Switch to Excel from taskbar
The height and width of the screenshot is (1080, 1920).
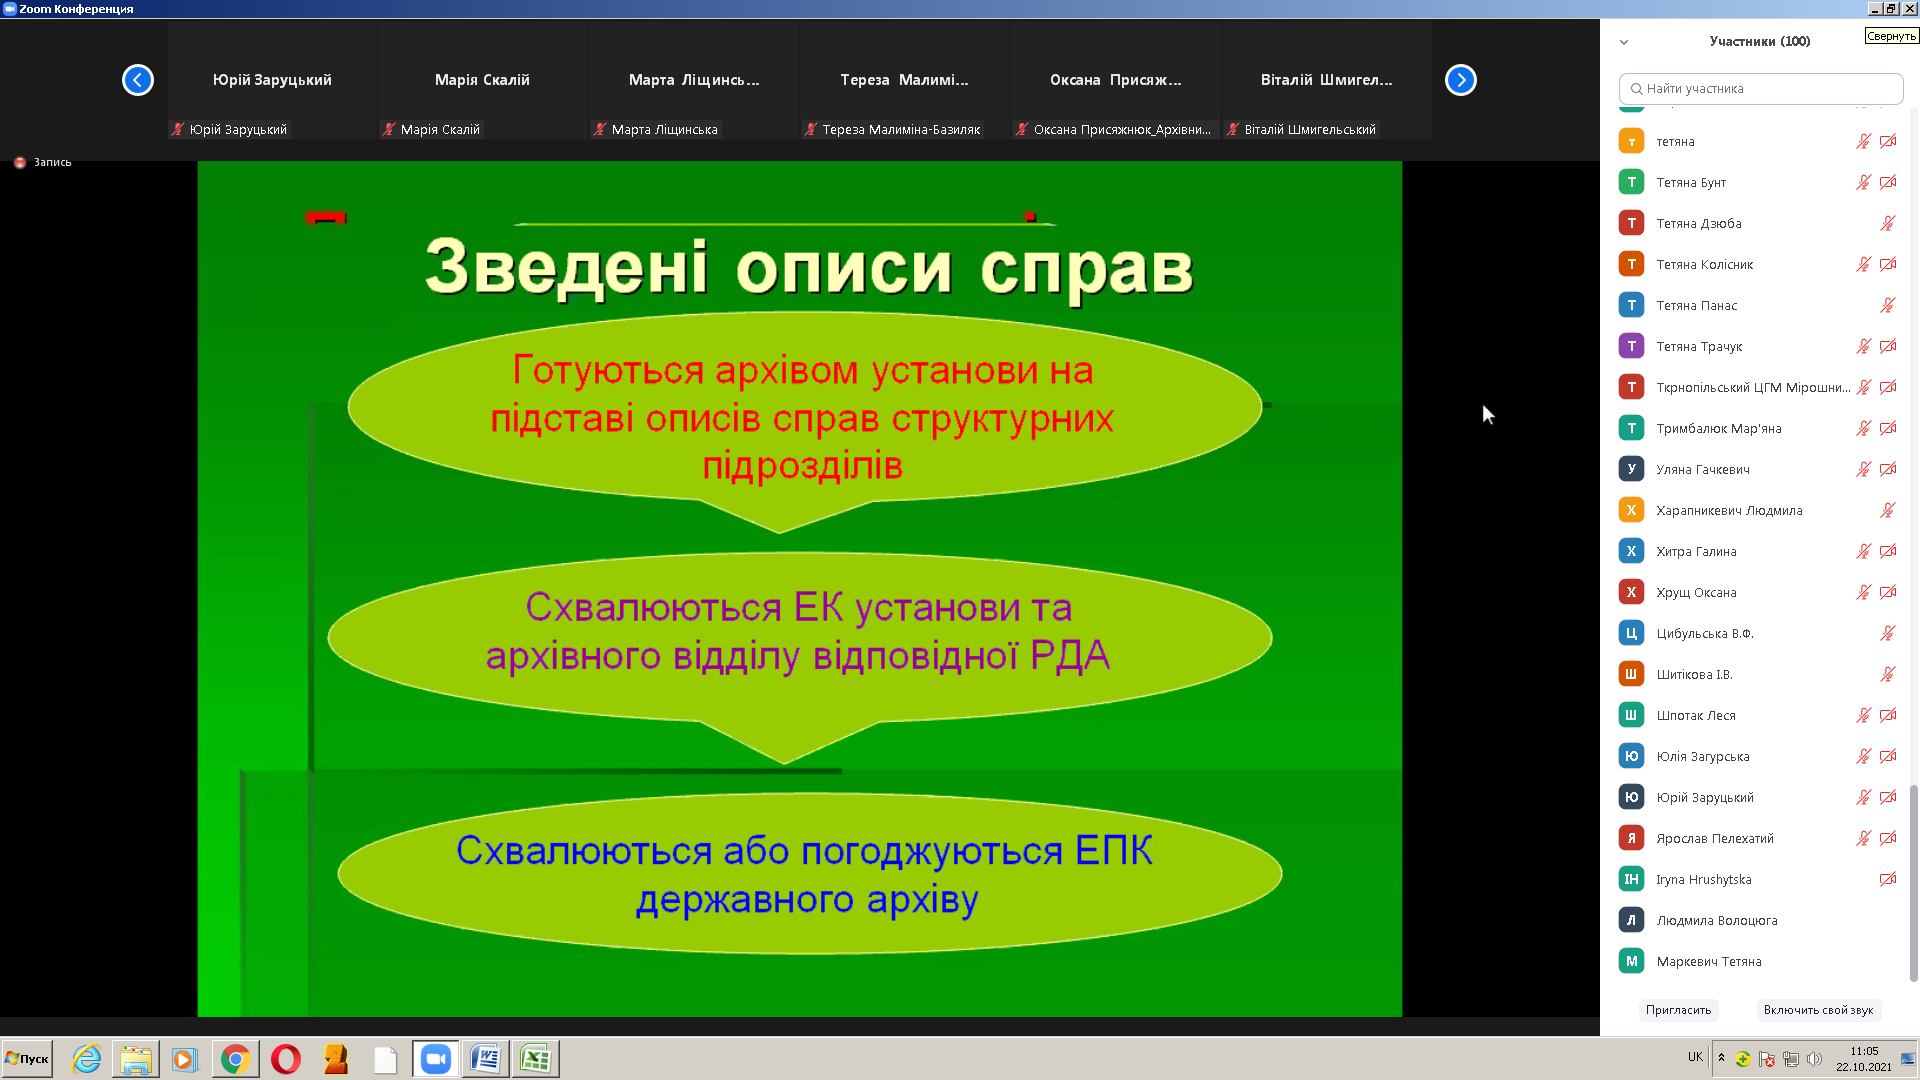[x=536, y=1059]
